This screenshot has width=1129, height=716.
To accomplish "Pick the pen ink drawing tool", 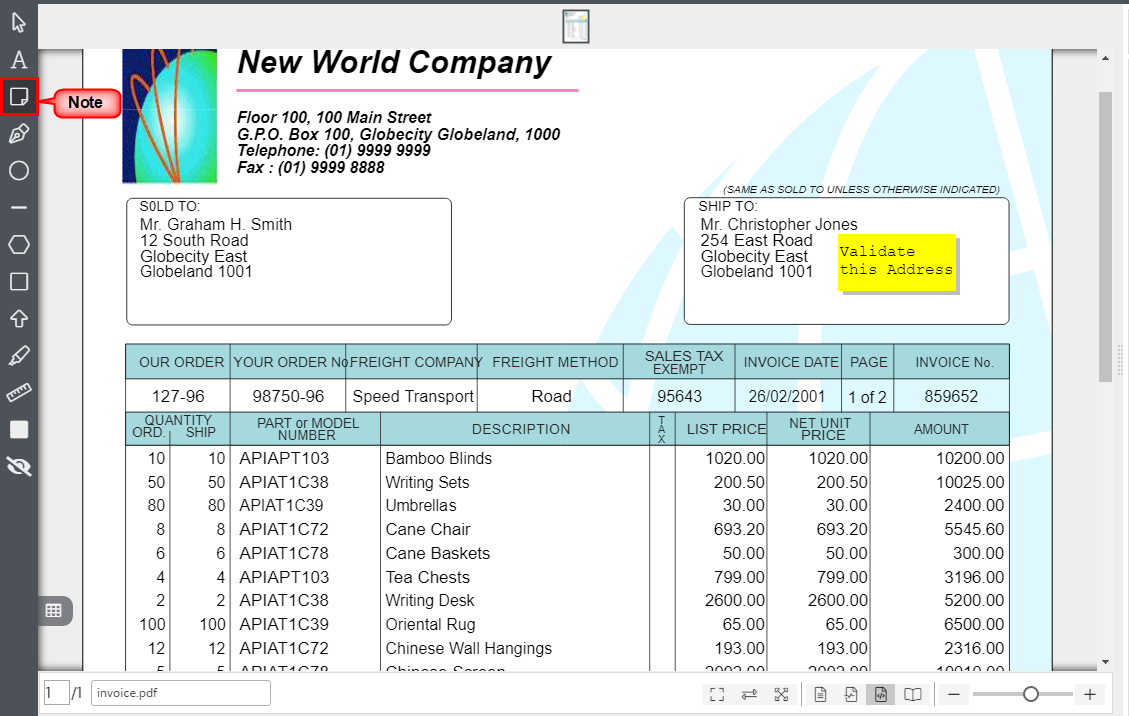I will pos(19,134).
